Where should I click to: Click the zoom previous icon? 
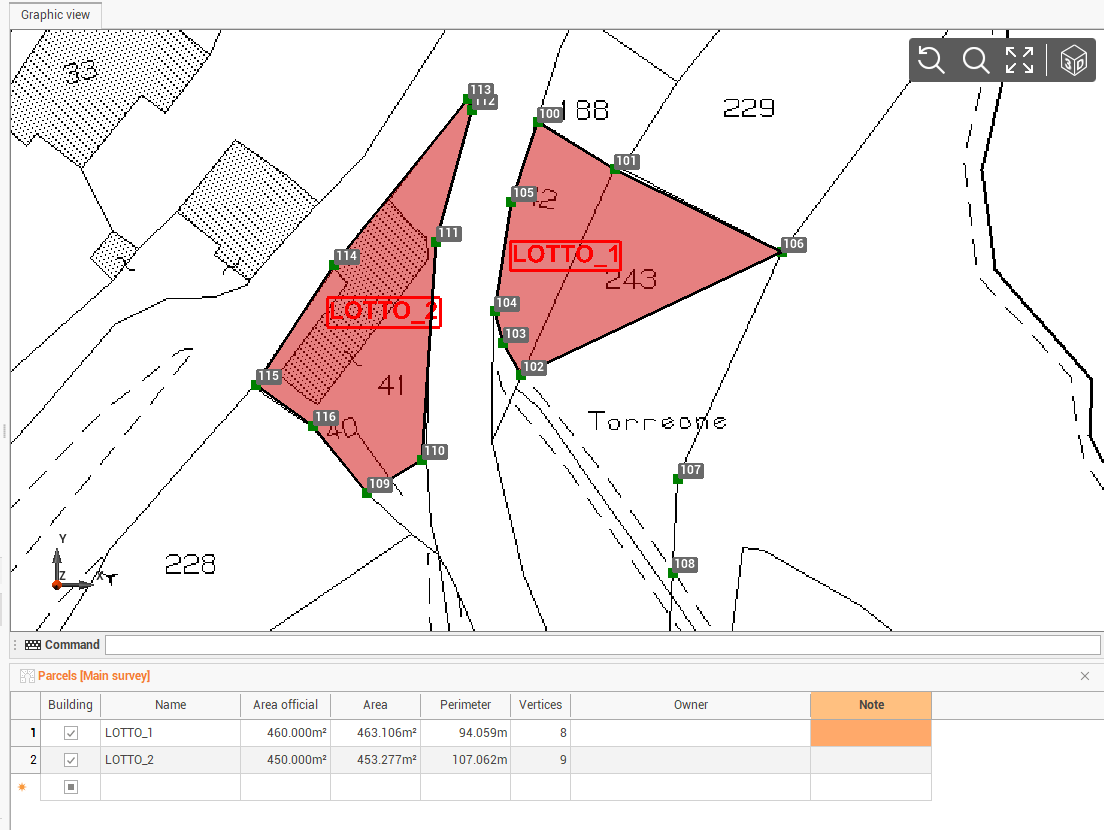[x=931, y=60]
